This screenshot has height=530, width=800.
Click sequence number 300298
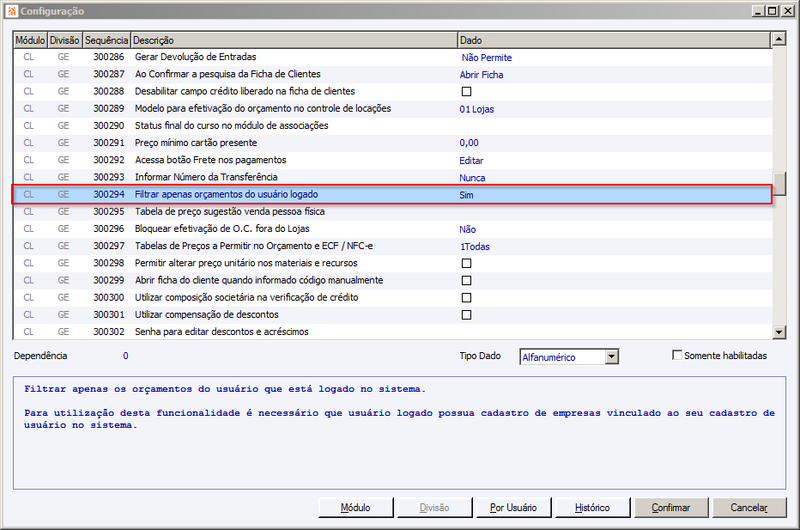109,263
